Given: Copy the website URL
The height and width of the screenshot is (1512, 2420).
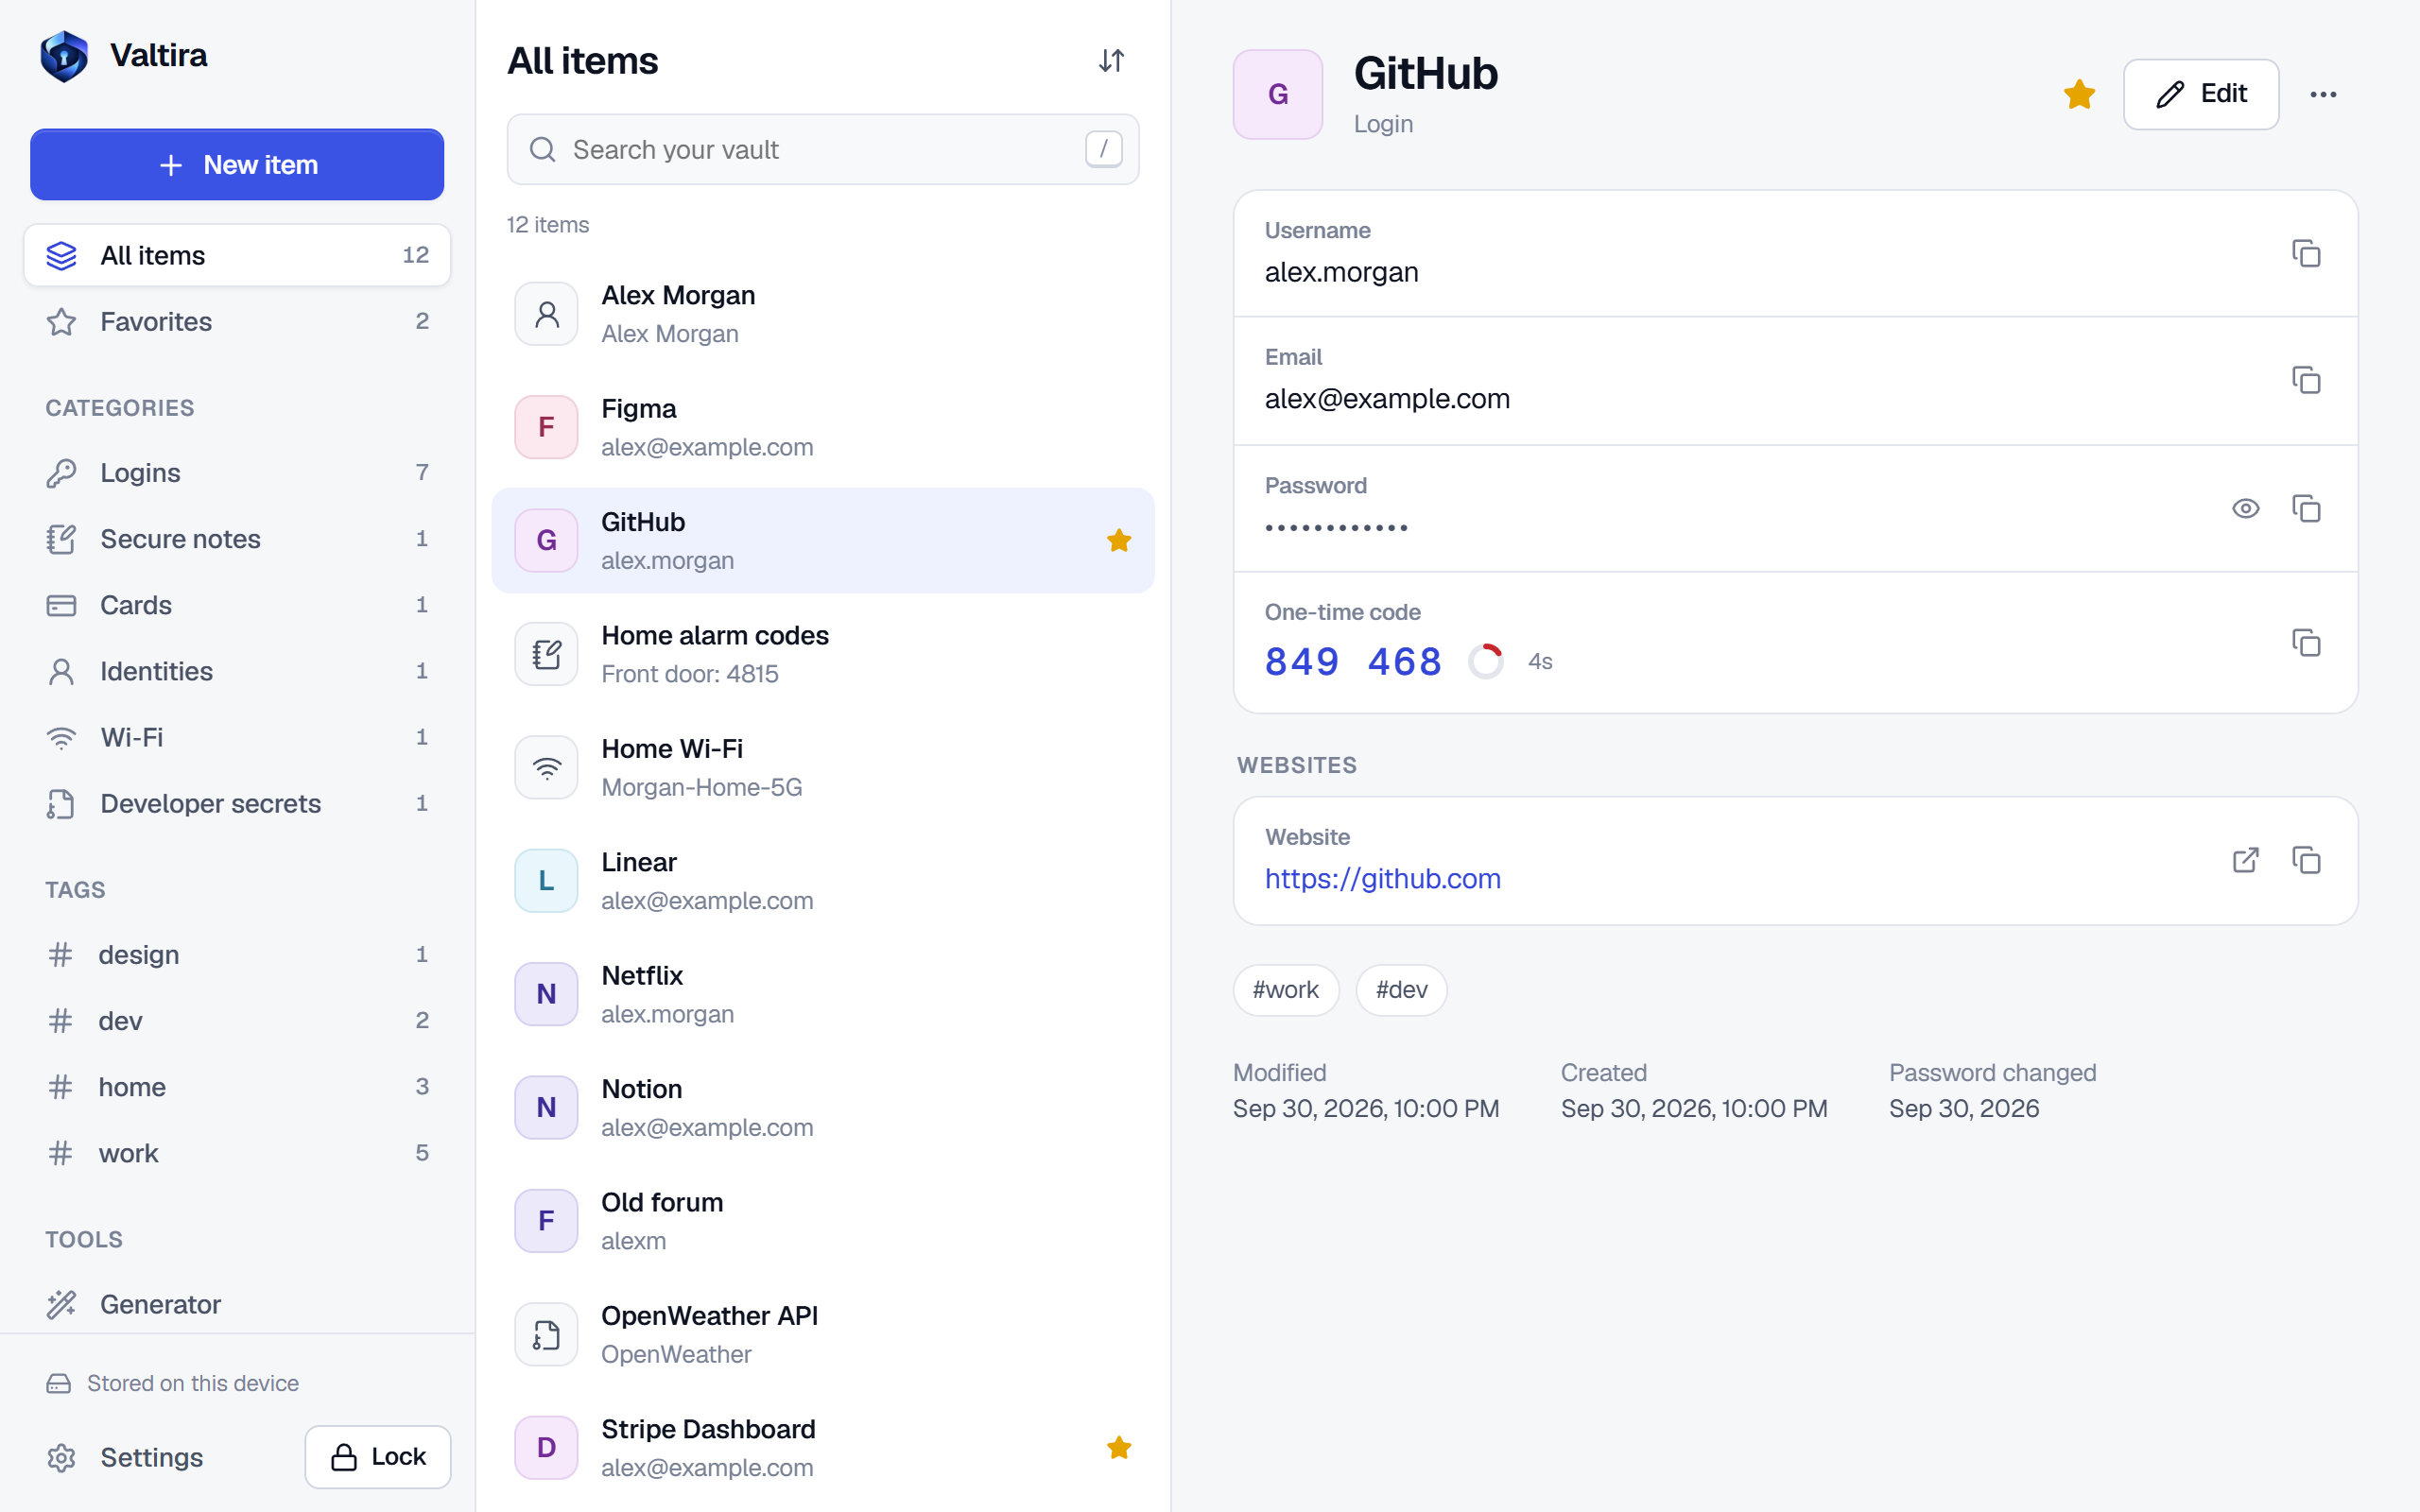Looking at the screenshot, I should click(2306, 860).
